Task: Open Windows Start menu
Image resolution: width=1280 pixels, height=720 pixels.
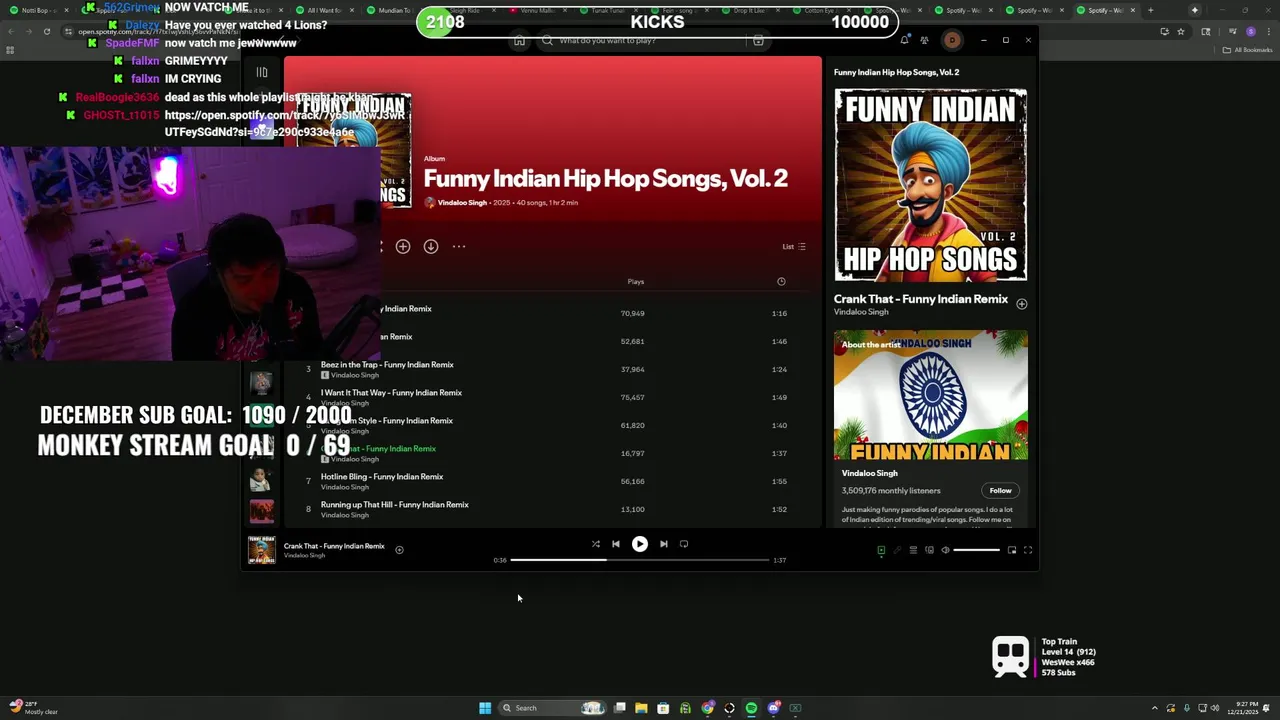Action: pyautogui.click(x=485, y=708)
